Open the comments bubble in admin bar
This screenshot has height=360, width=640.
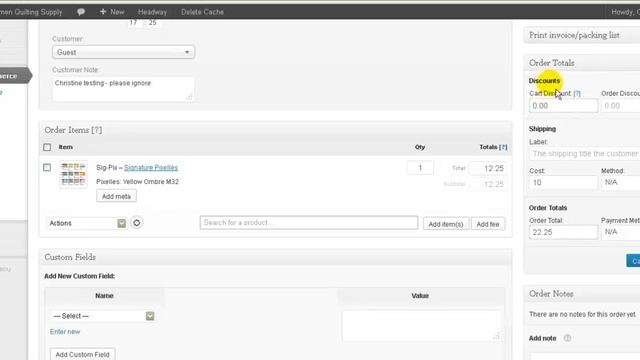[x=81, y=12]
